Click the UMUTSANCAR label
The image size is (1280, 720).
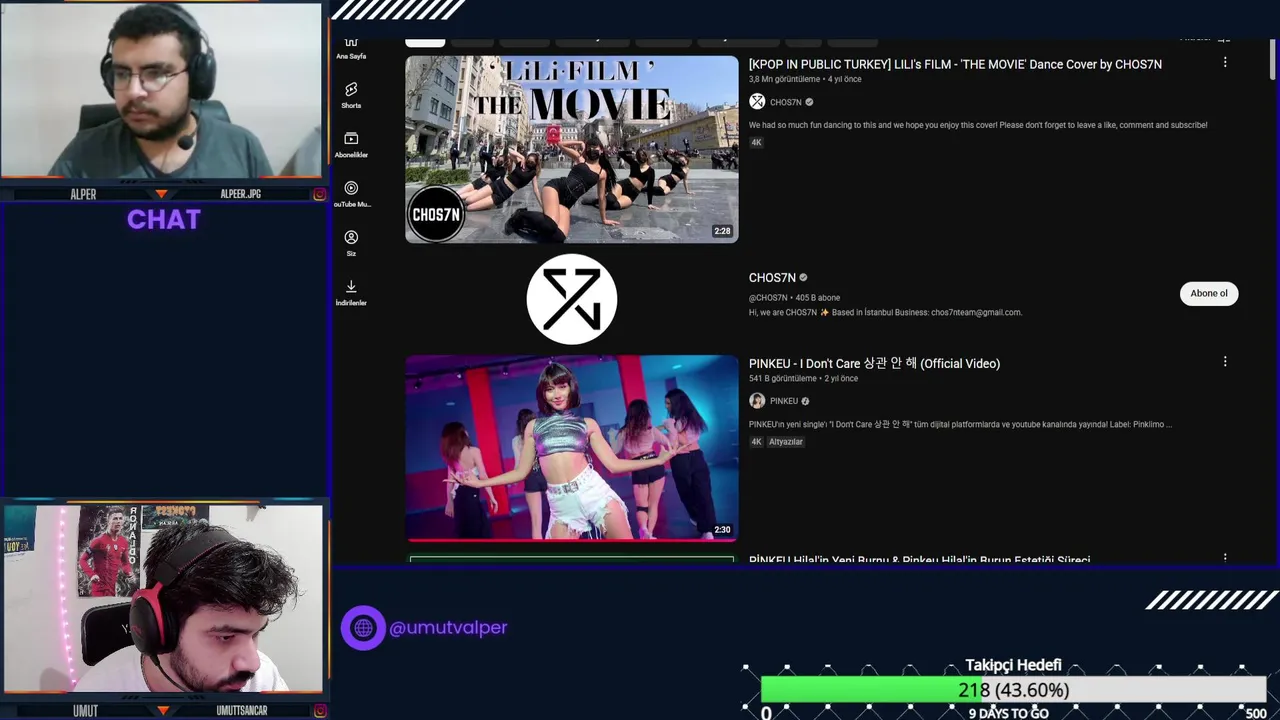[x=242, y=711]
